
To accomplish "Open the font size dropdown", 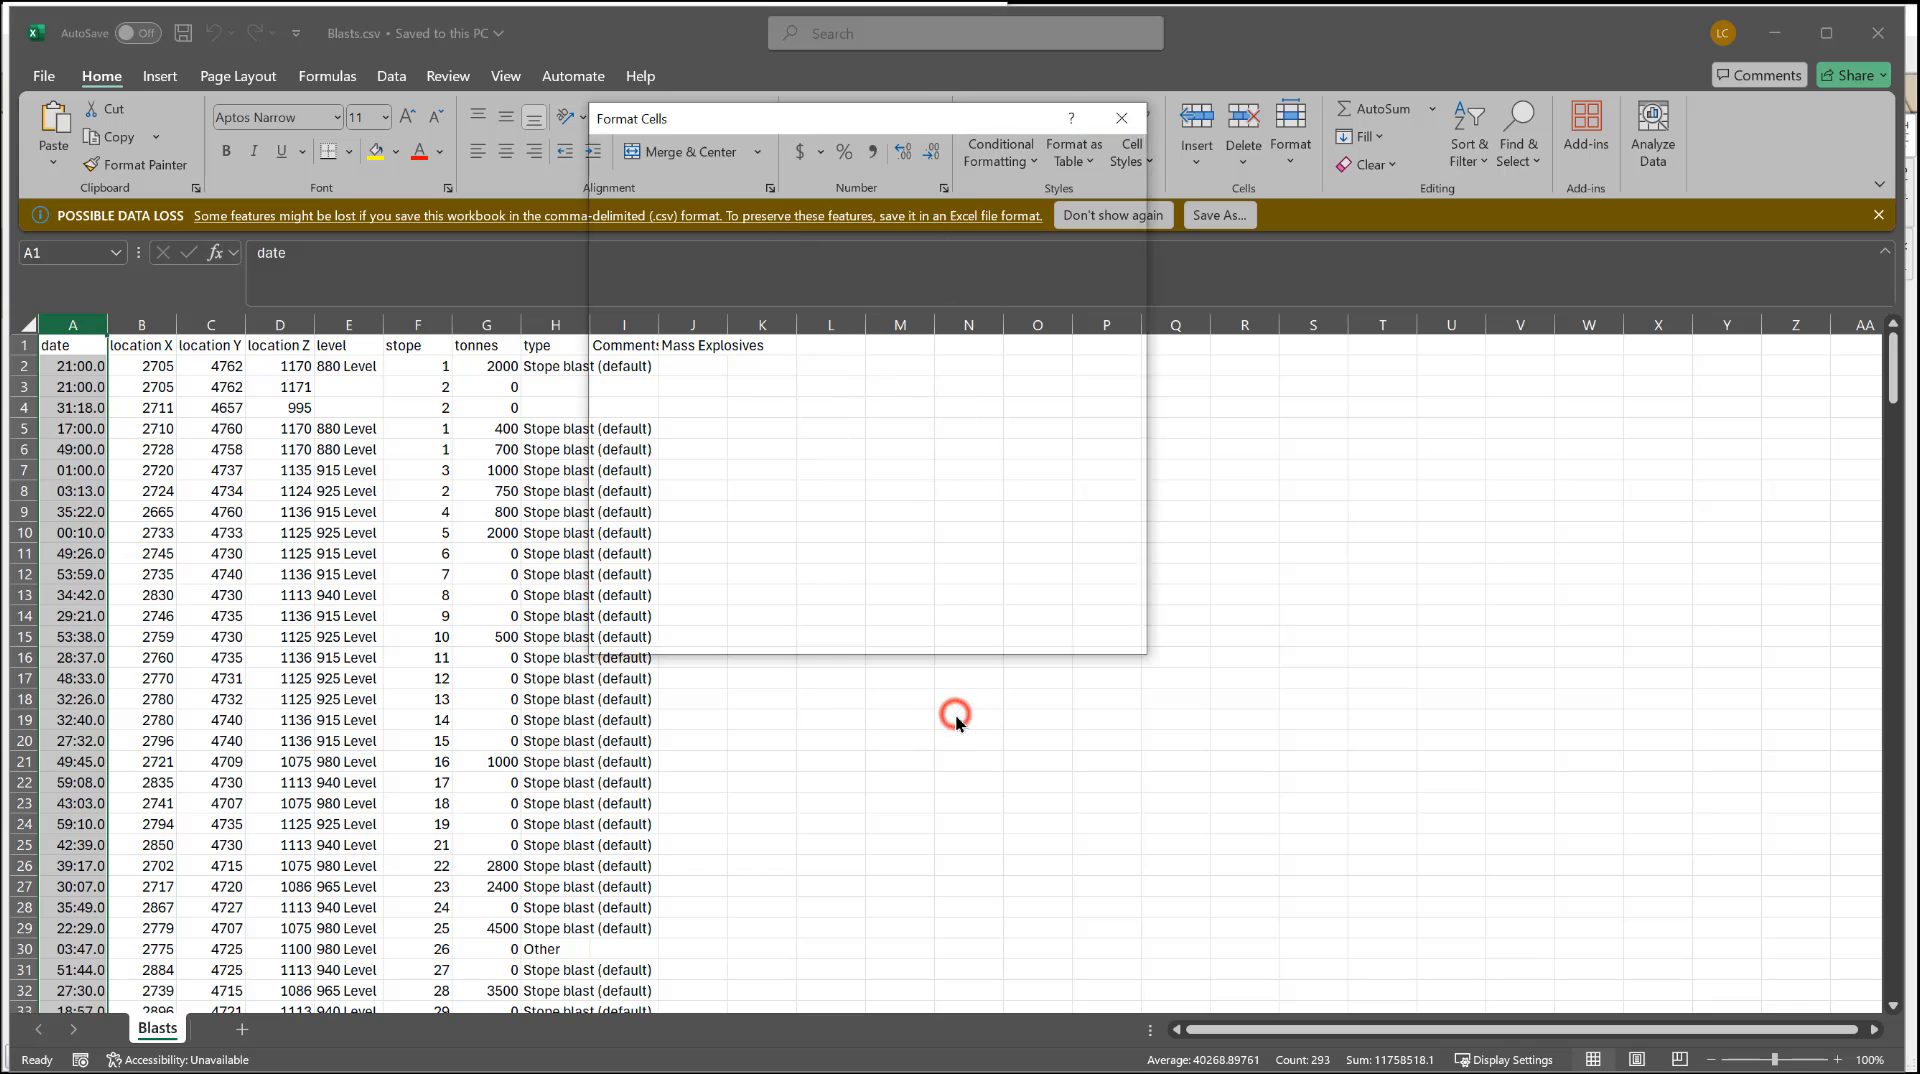I will click(385, 117).
